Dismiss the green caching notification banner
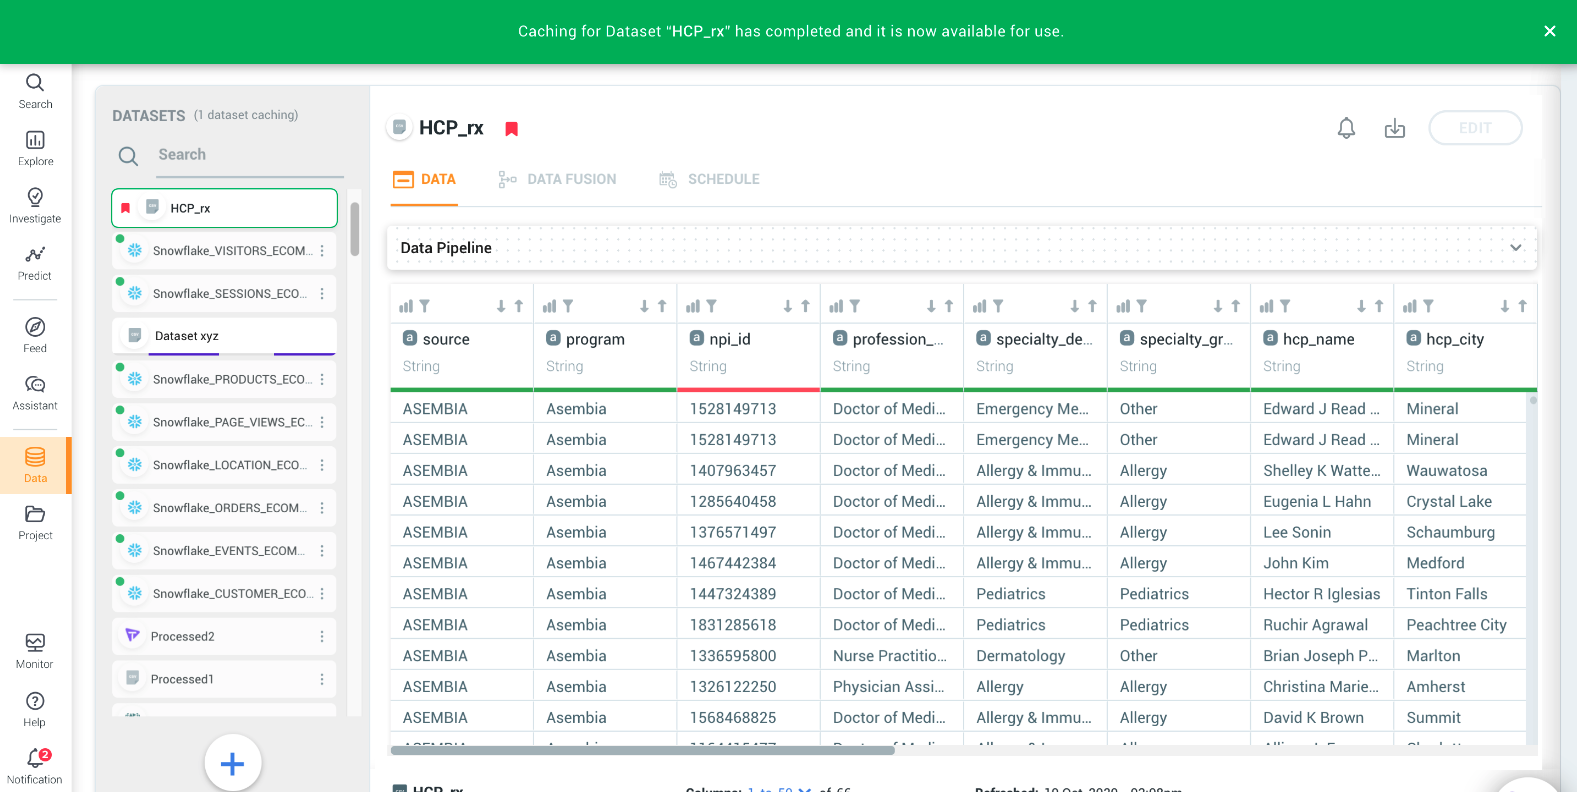This screenshot has width=1577, height=792. [x=1550, y=31]
